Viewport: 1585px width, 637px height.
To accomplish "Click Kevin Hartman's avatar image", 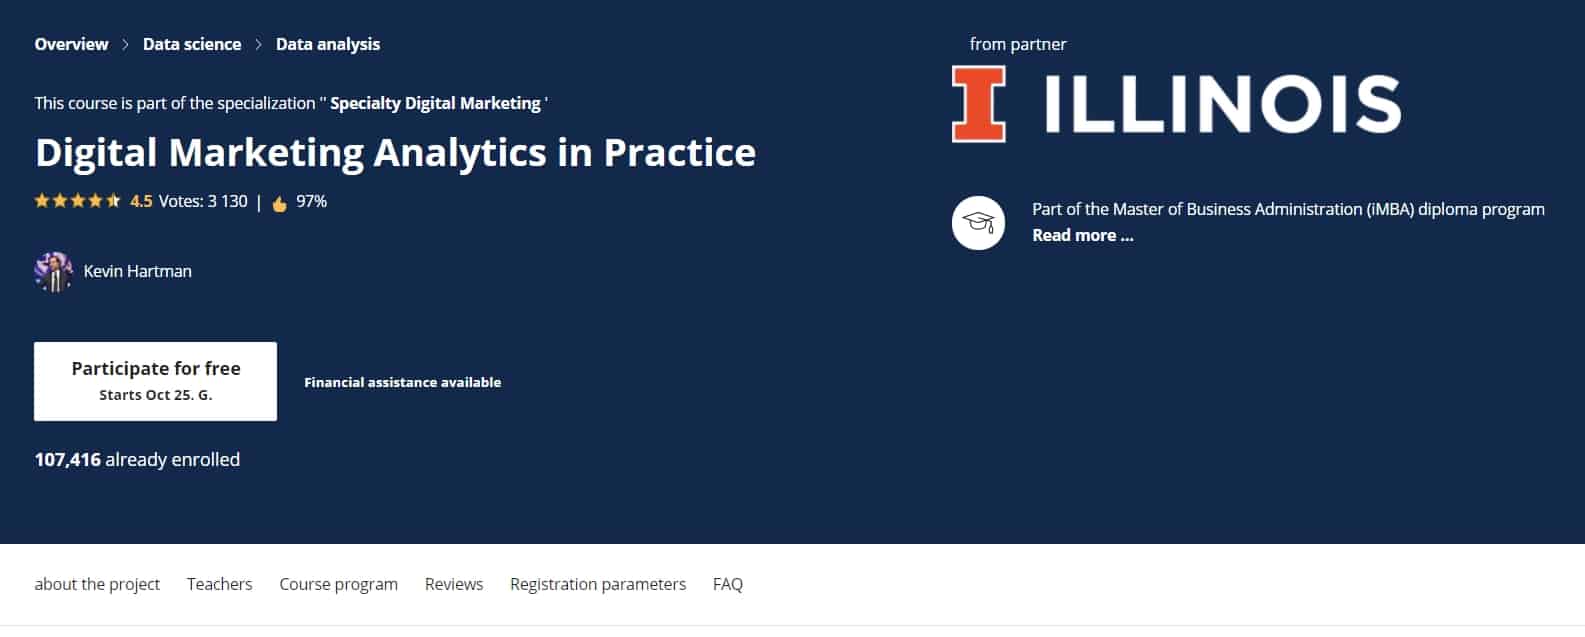I will pyautogui.click(x=54, y=271).
